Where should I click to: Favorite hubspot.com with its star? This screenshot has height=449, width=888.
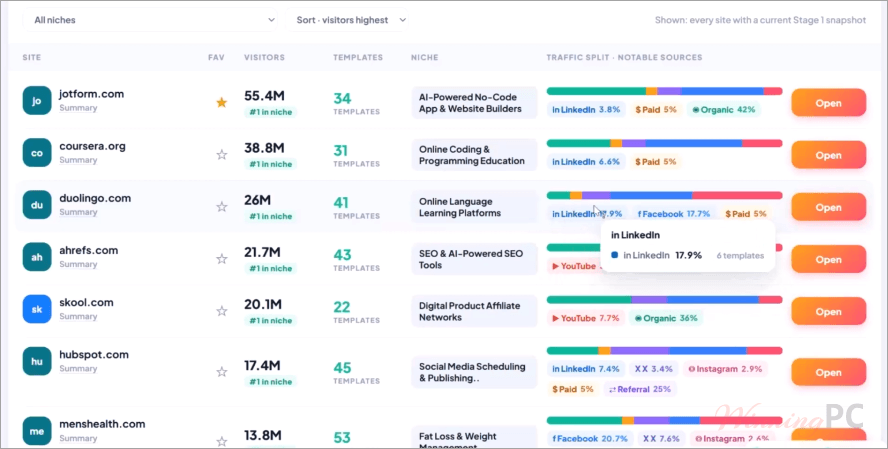[x=222, y=372]
